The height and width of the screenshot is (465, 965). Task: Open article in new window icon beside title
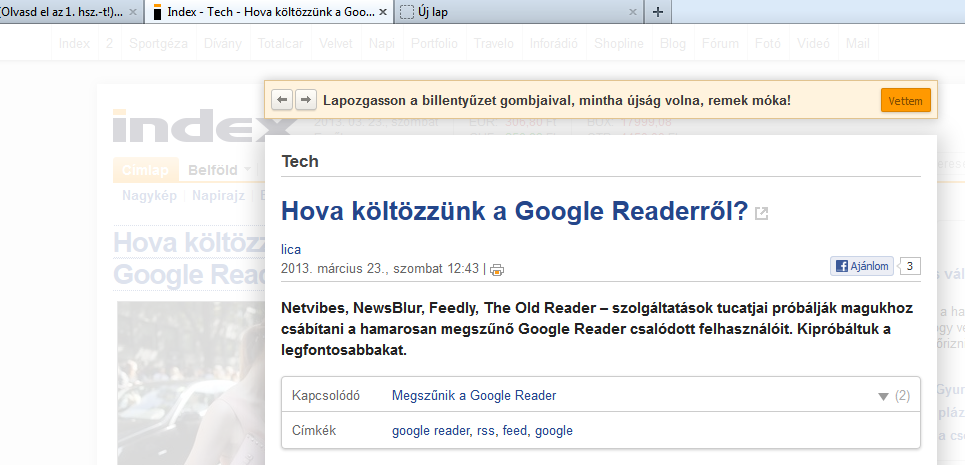point(761,213)
